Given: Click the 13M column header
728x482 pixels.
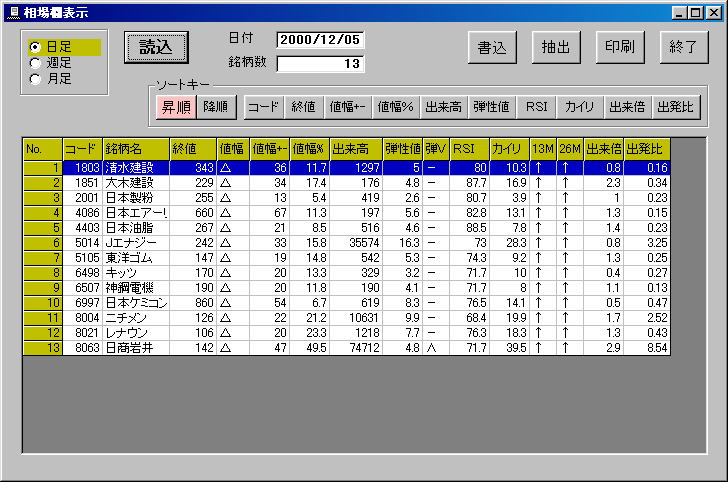Looking at the screenshot, I should 543,149.
